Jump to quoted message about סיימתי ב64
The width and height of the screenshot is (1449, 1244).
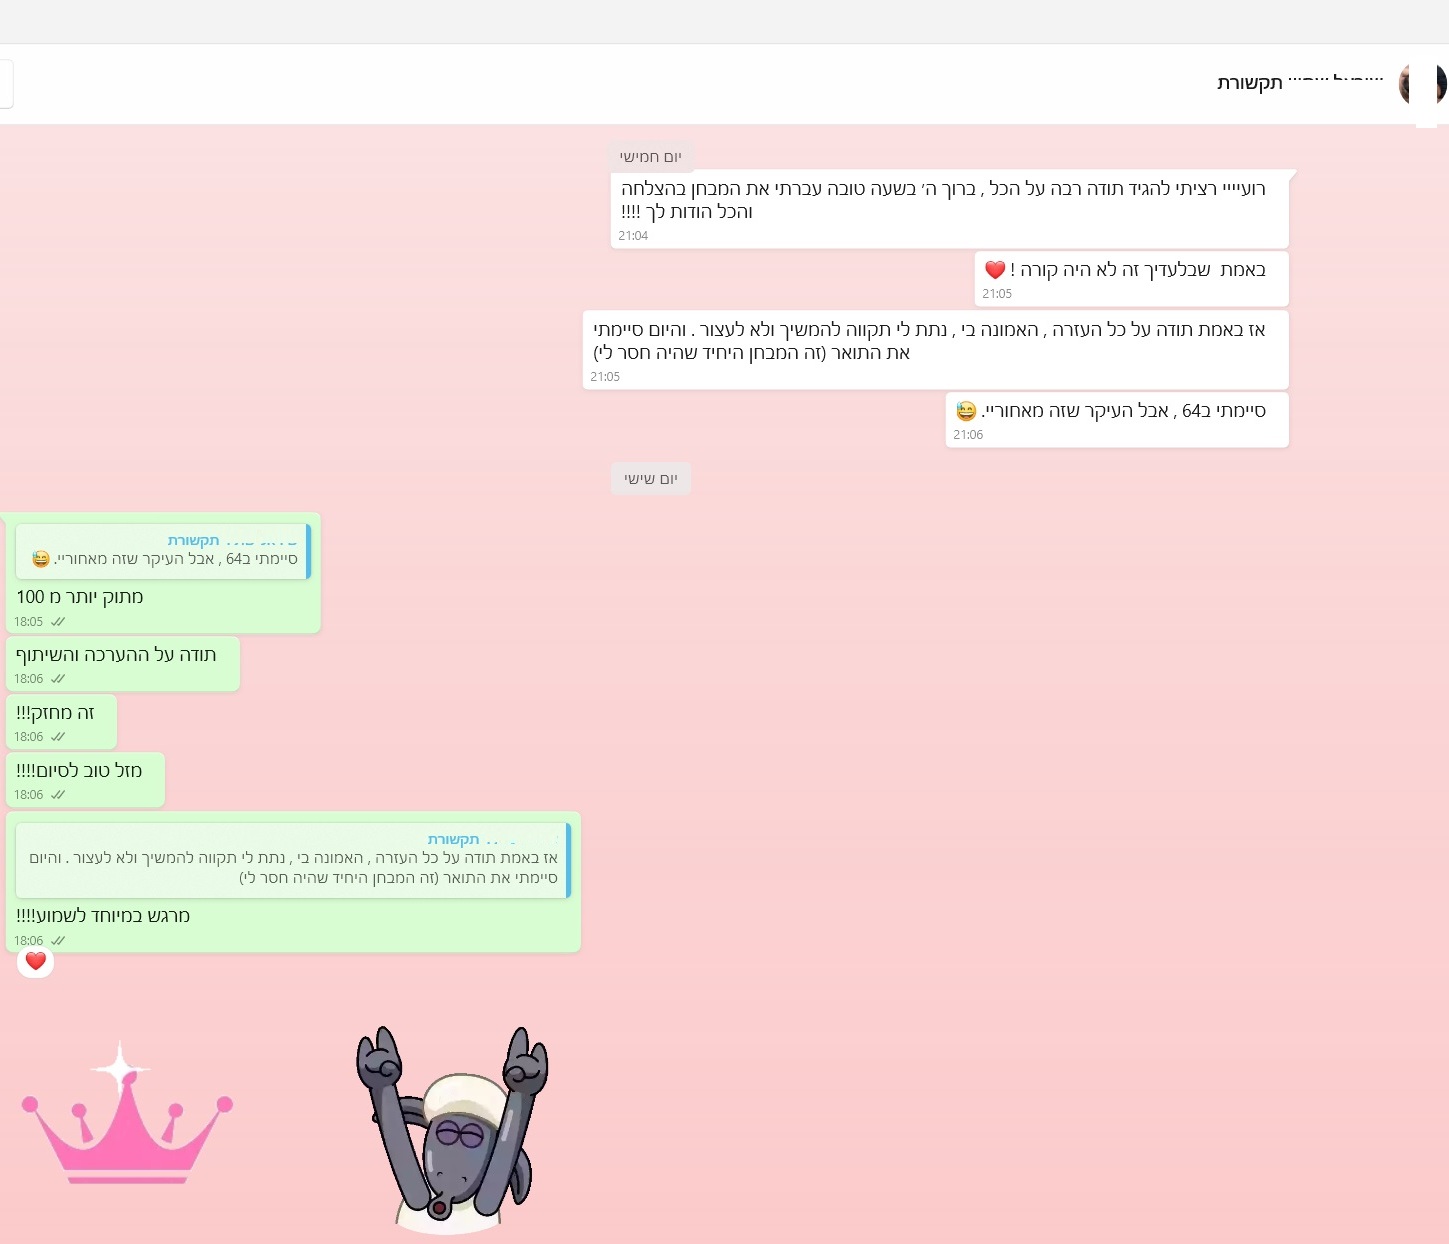click(163, 551)
